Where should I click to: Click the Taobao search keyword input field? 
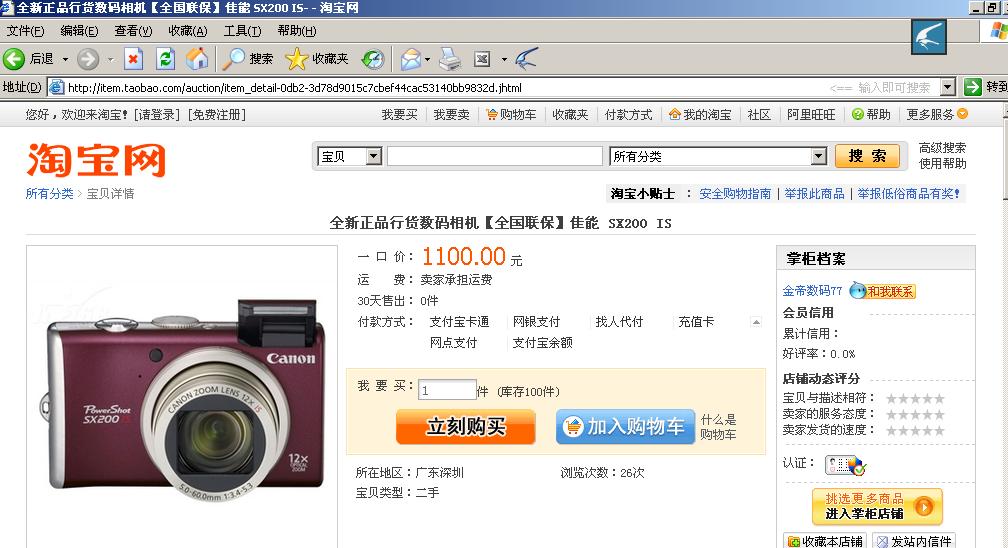494,156
